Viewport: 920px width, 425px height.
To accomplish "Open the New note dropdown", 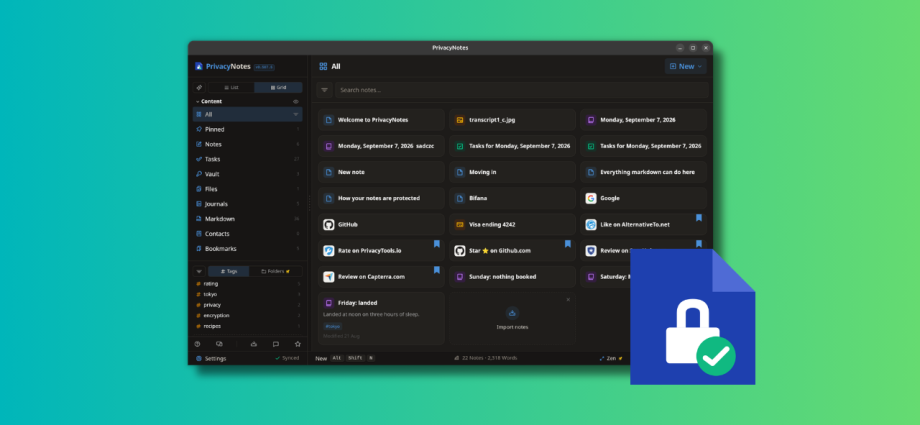I will point(686,66).
